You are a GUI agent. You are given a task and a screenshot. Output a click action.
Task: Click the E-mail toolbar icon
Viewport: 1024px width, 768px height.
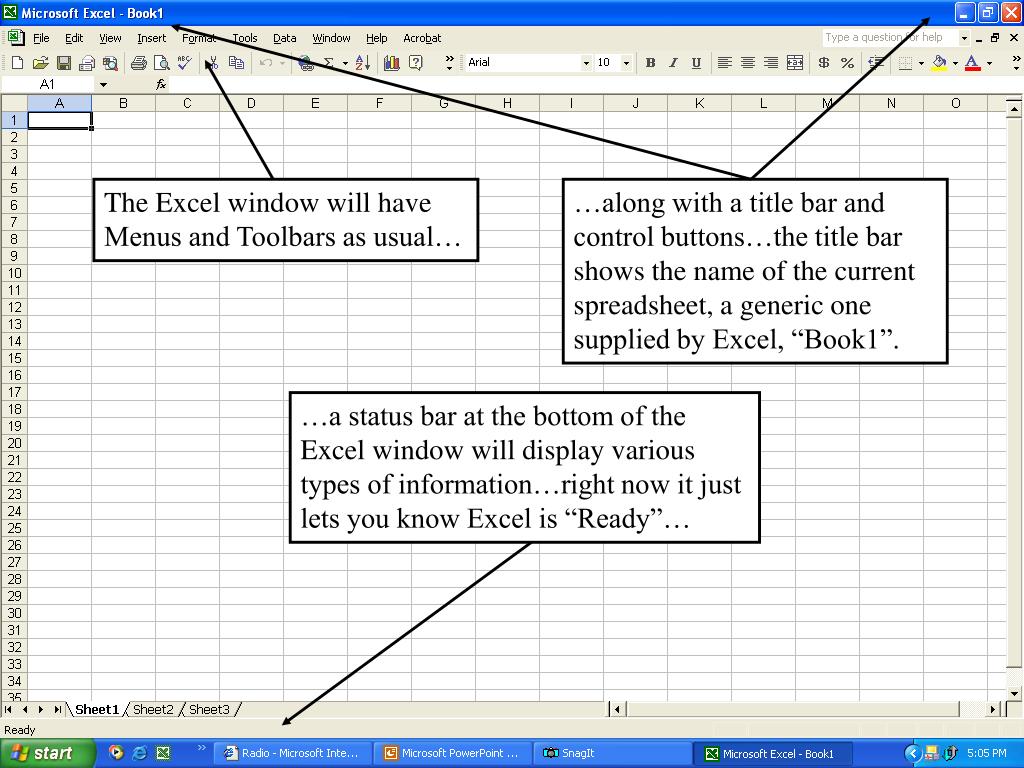pyautogui.click(x=87, y=63)
